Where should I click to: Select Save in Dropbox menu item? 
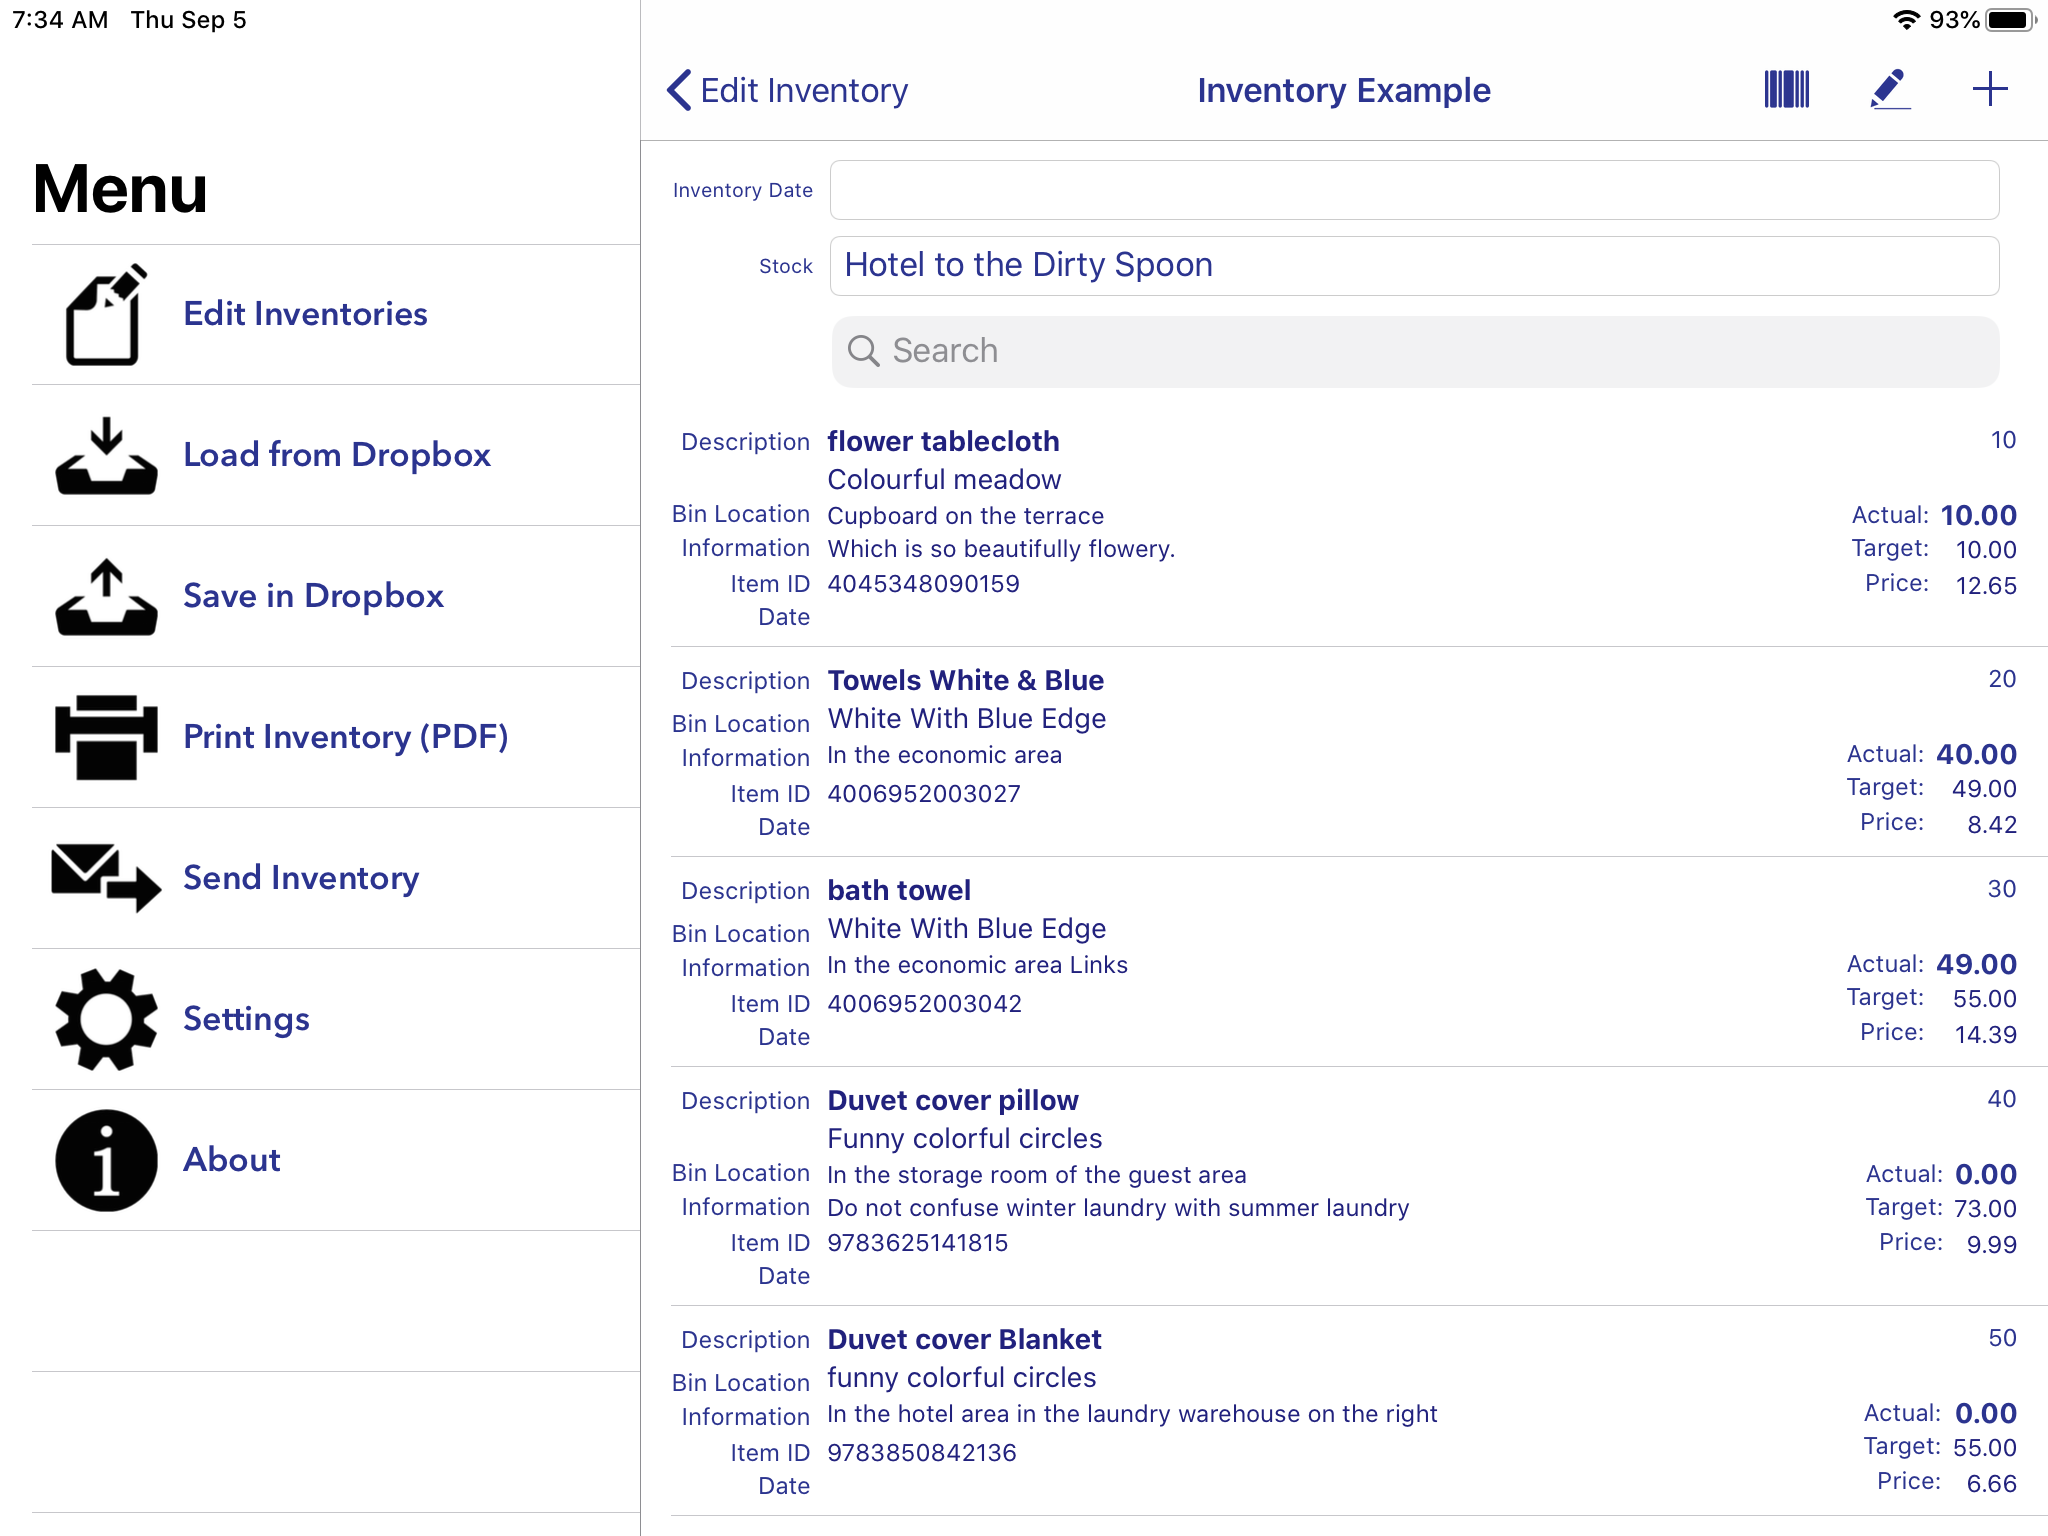click(x=313, y=596)
